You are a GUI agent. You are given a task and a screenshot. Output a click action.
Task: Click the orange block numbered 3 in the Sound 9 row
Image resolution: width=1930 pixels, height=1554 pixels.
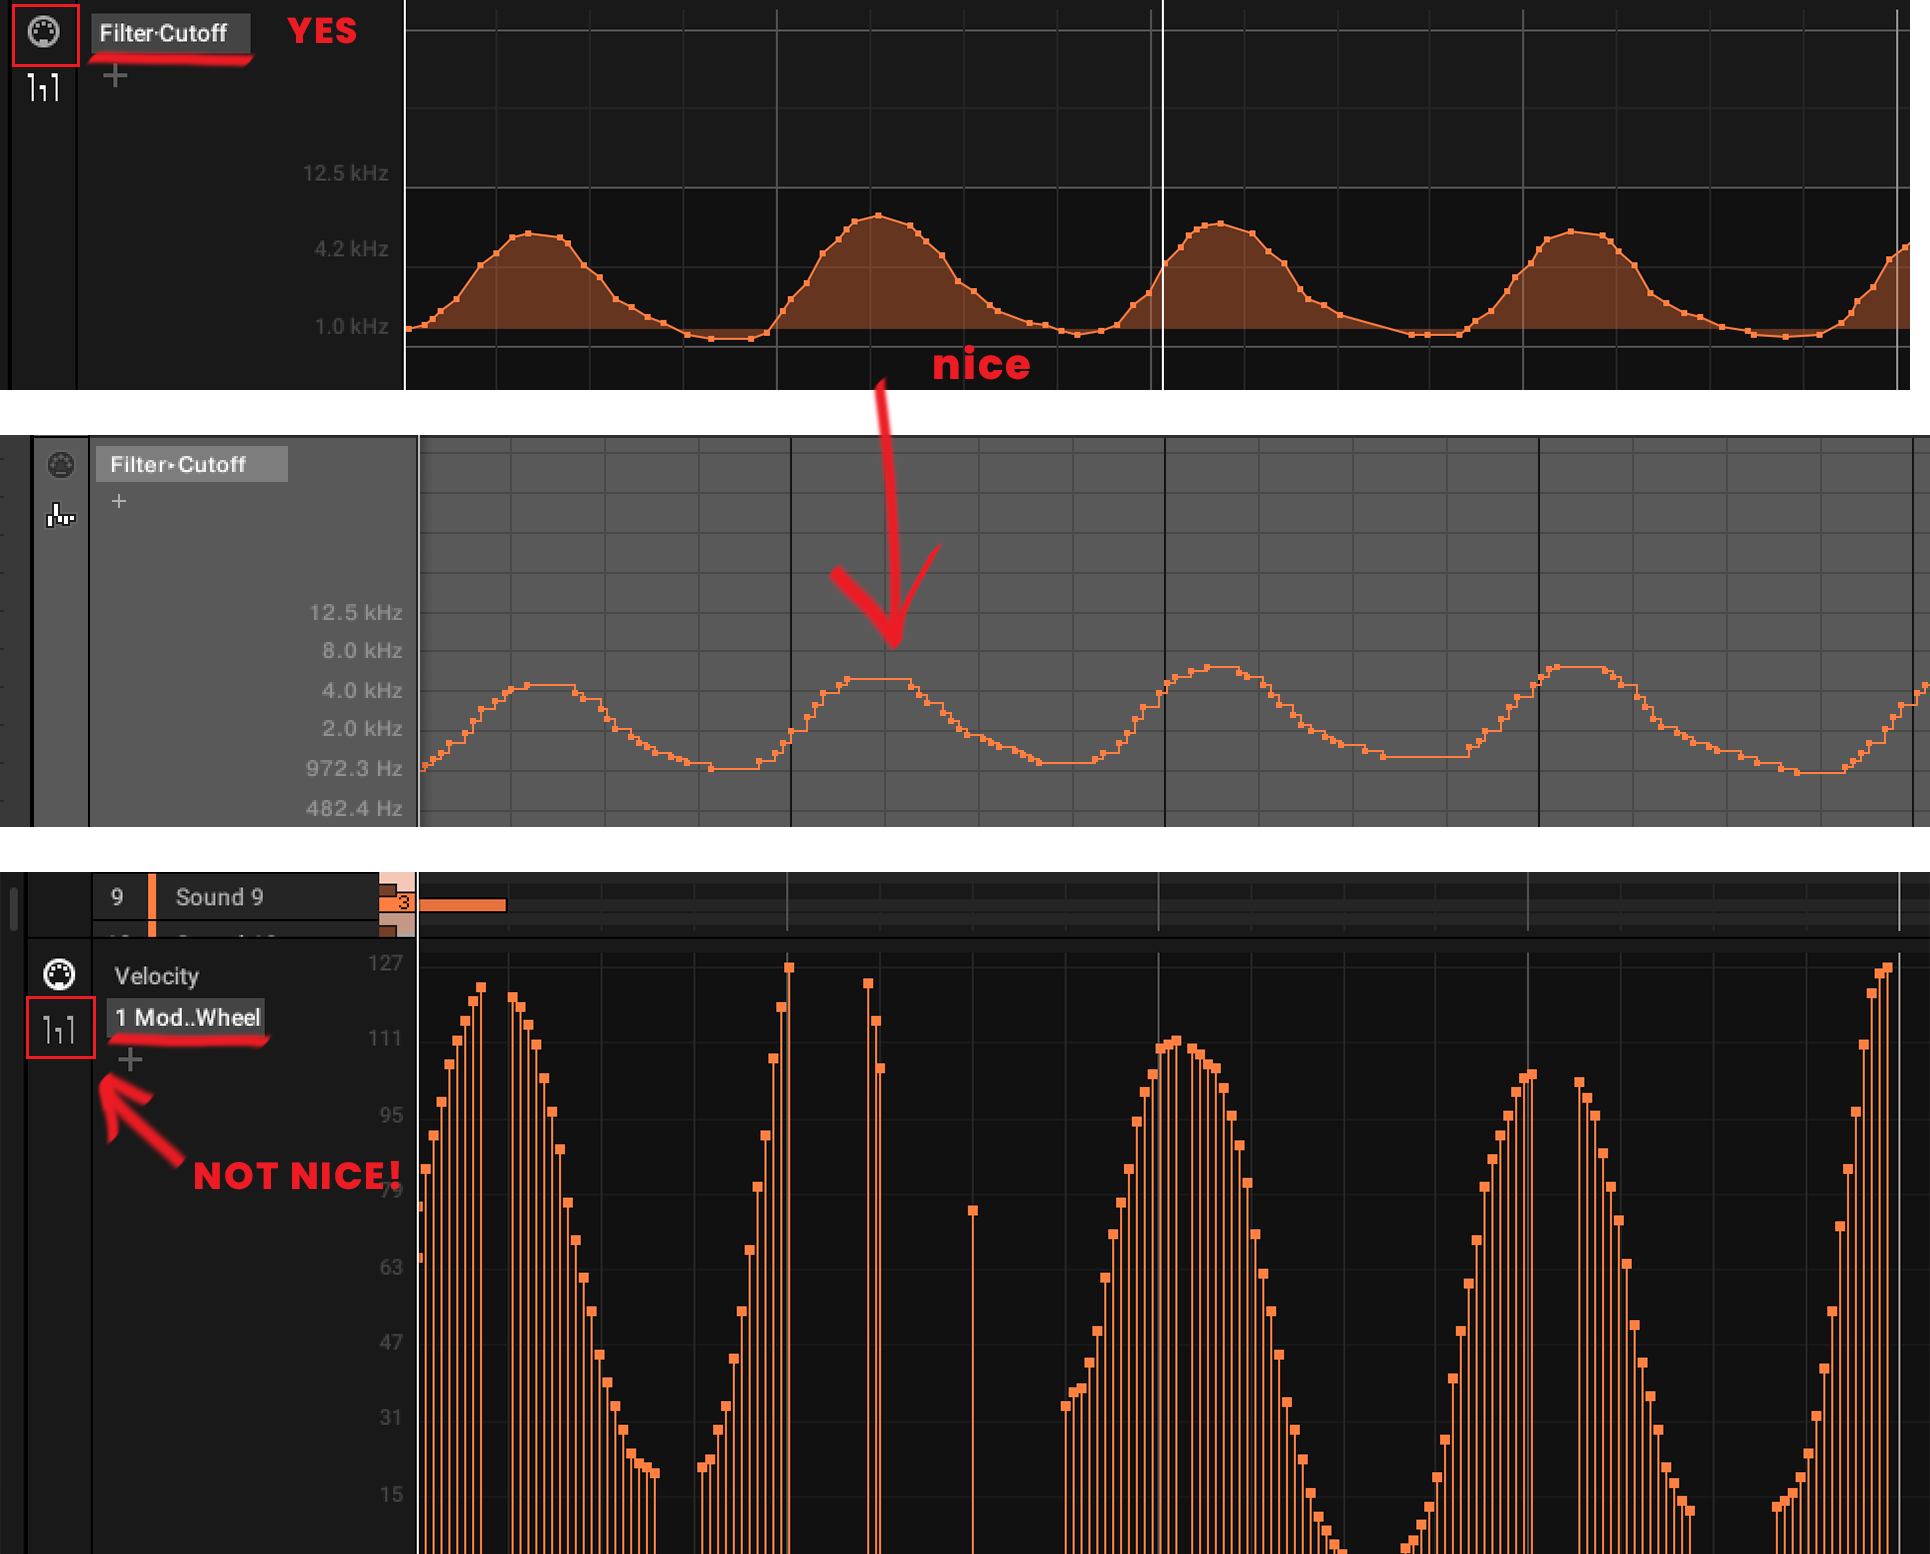(402, 903)
